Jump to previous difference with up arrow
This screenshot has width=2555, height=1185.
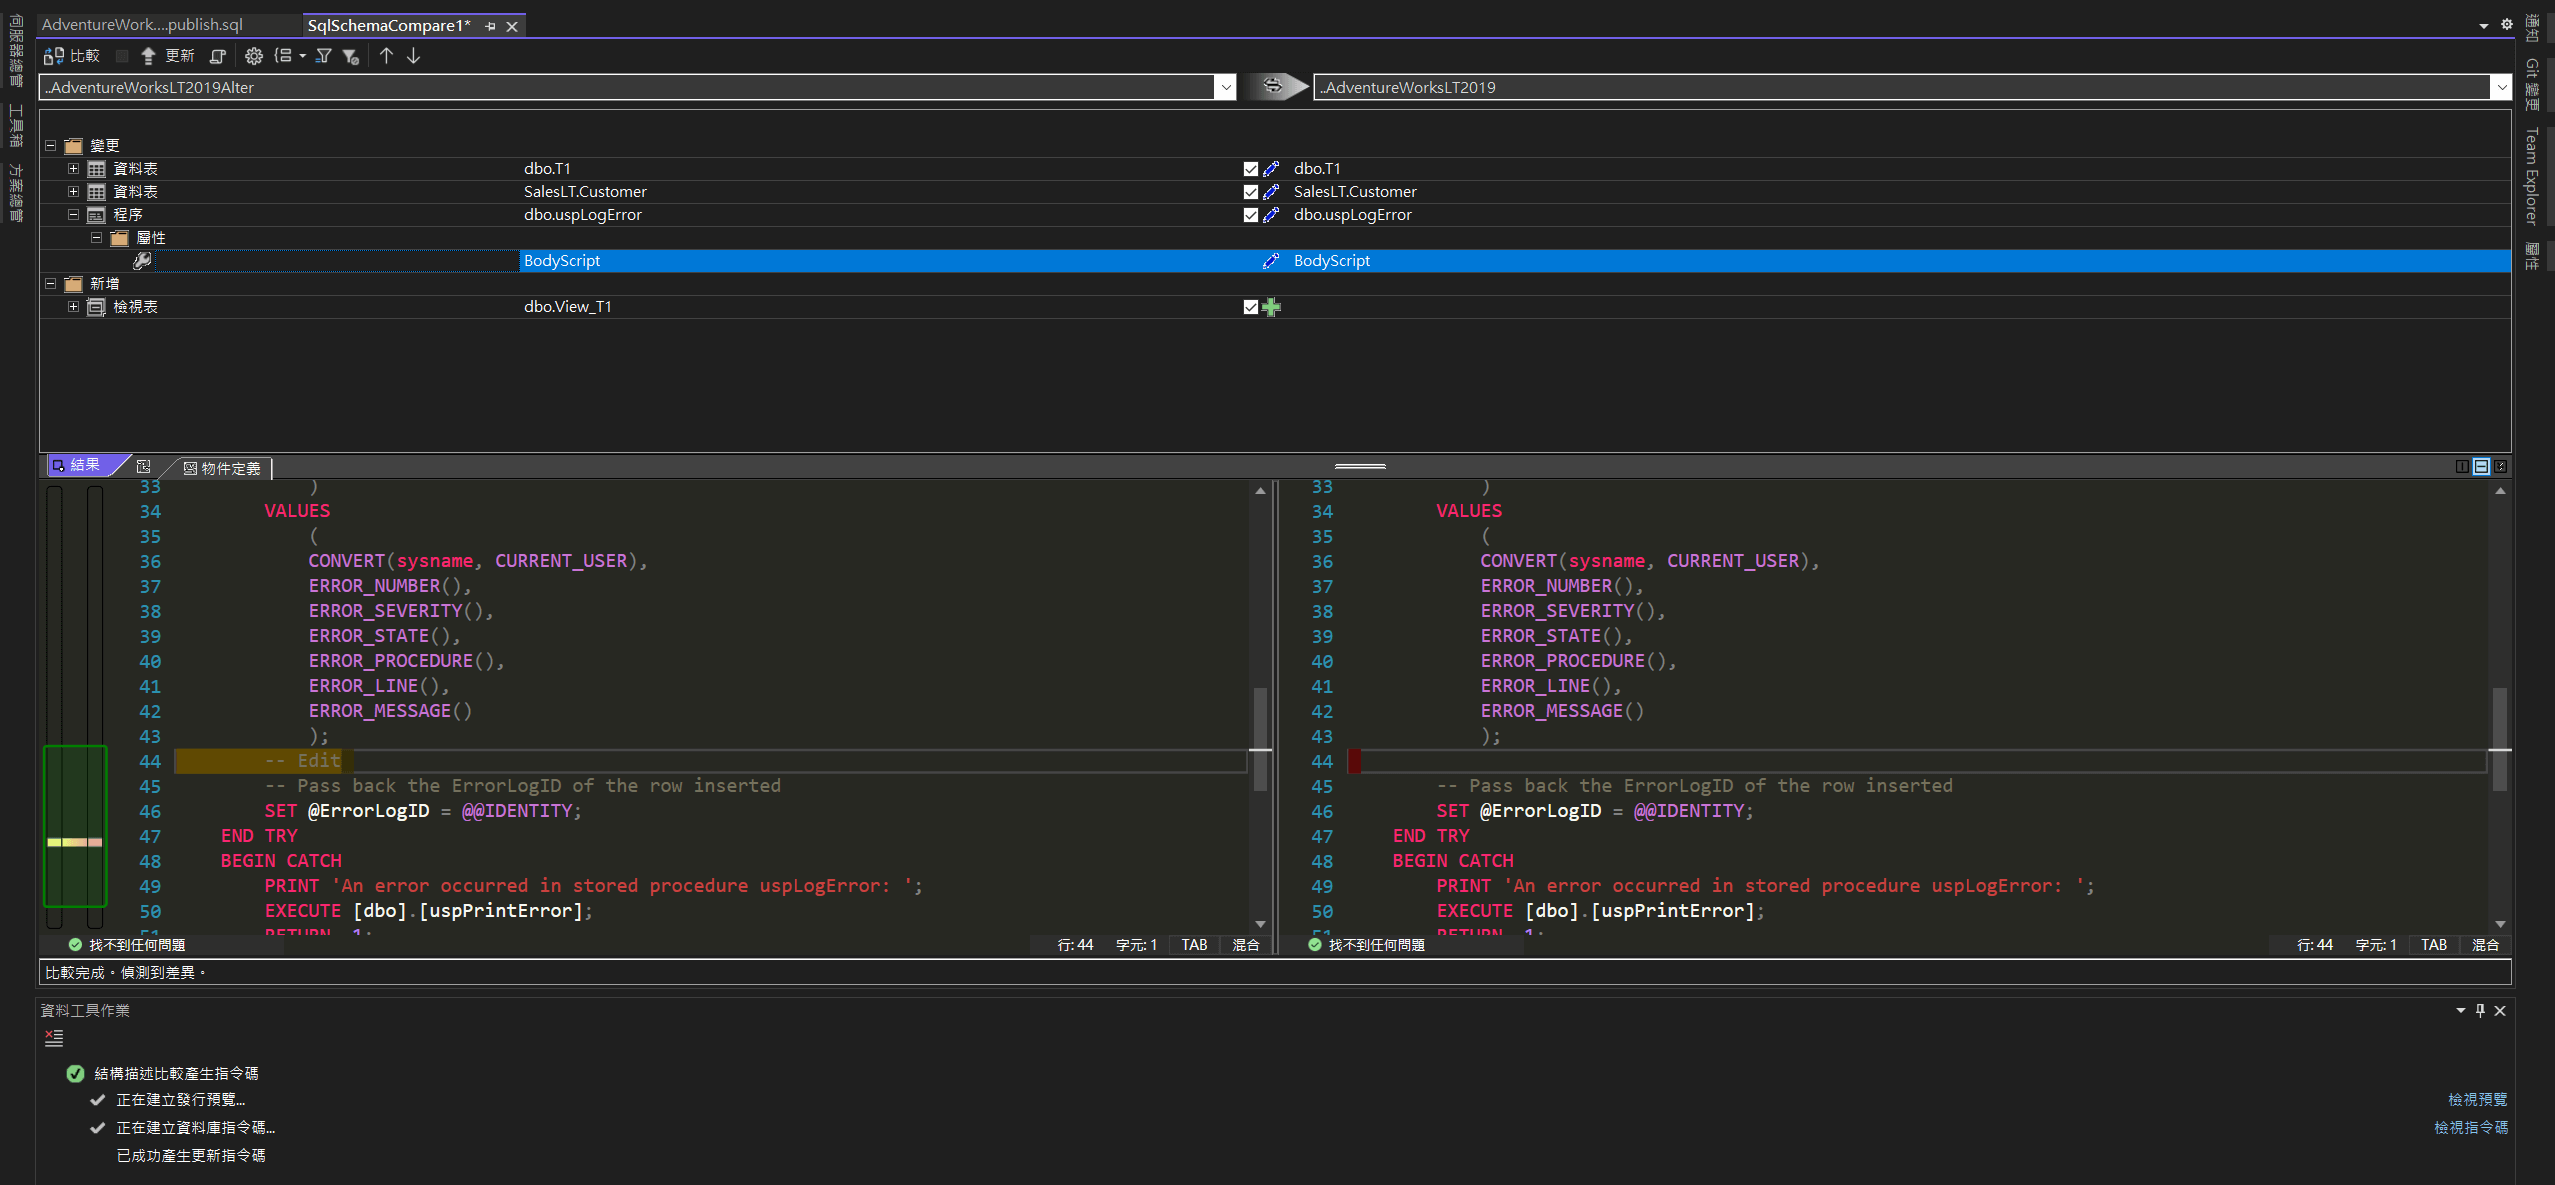[386, 56]
